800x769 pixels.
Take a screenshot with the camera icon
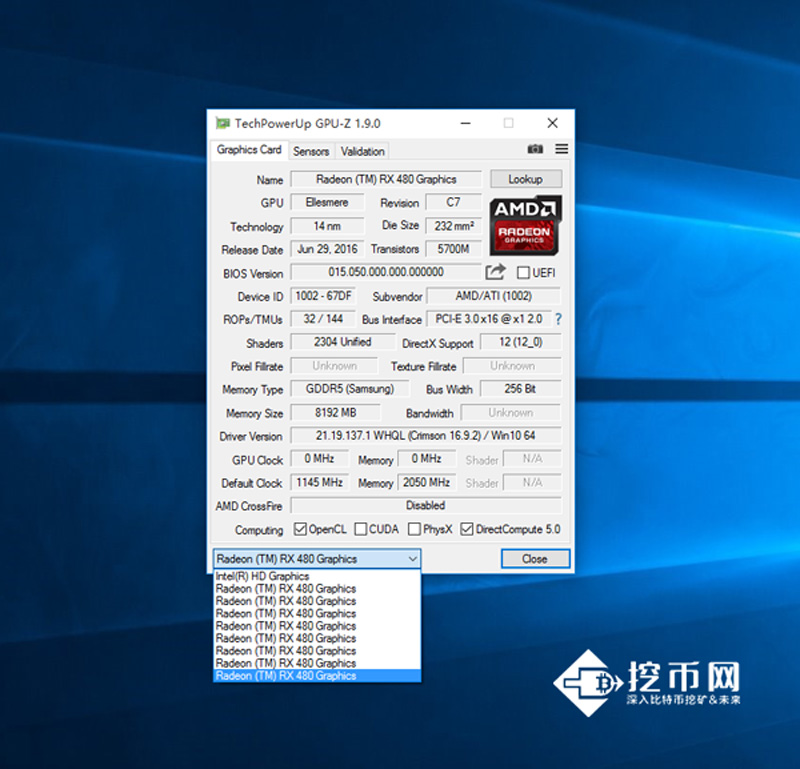[535, 149]
